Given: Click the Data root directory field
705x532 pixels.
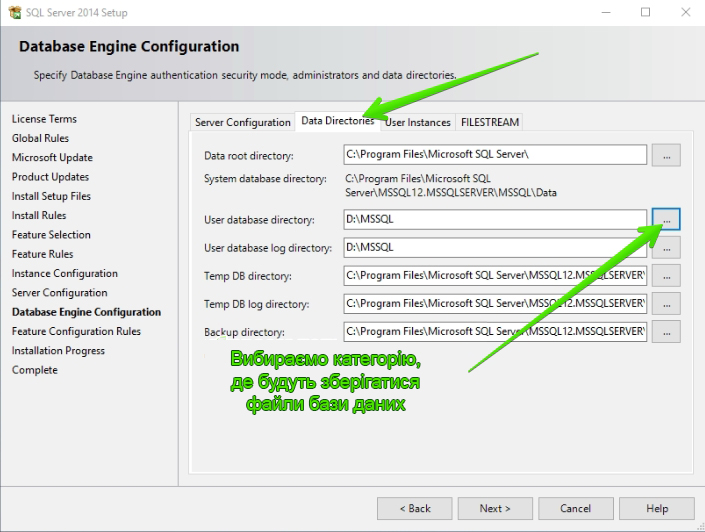Looking at the screenshot, I should (x=495, y=155).
